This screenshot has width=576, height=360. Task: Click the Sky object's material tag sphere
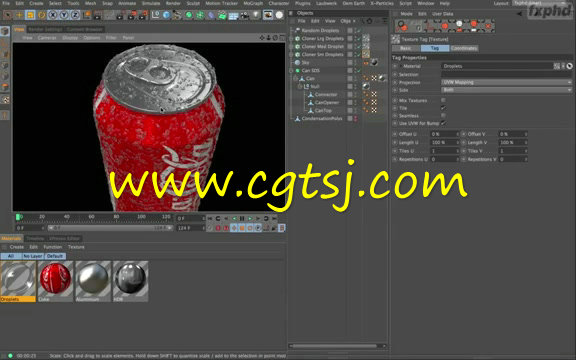tap(374, 62)
